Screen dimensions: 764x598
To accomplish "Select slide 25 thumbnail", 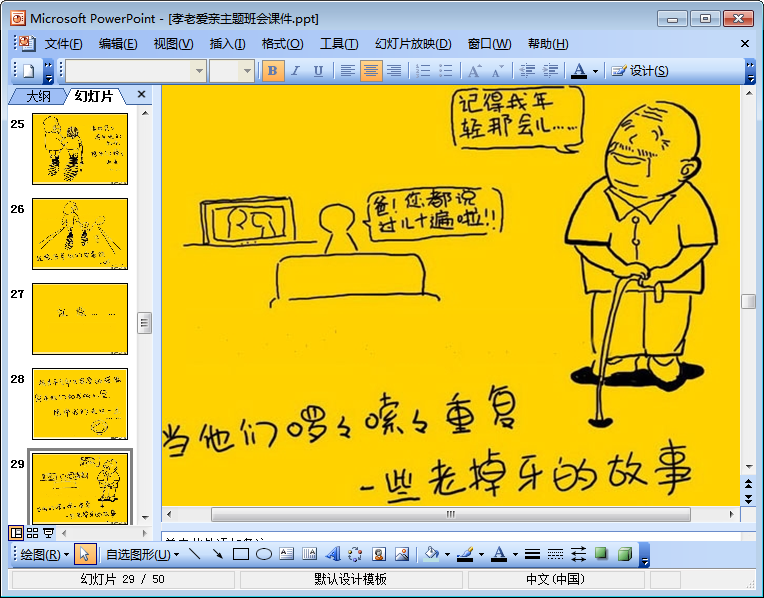I will 80,149.
